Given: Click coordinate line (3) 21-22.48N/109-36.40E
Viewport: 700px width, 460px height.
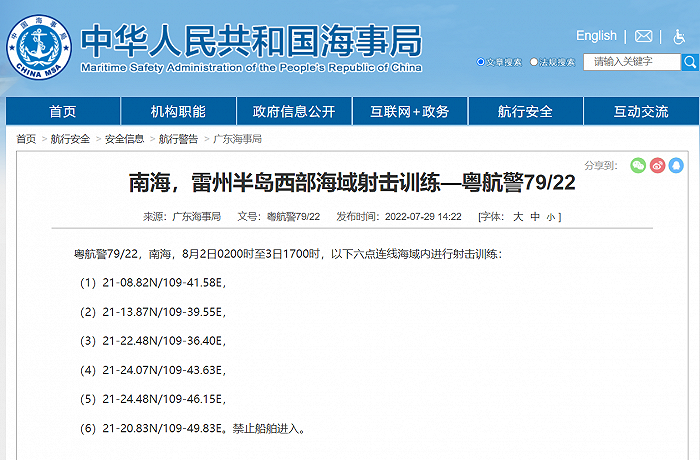Looking at the screenshot, I should click(153, 341).
